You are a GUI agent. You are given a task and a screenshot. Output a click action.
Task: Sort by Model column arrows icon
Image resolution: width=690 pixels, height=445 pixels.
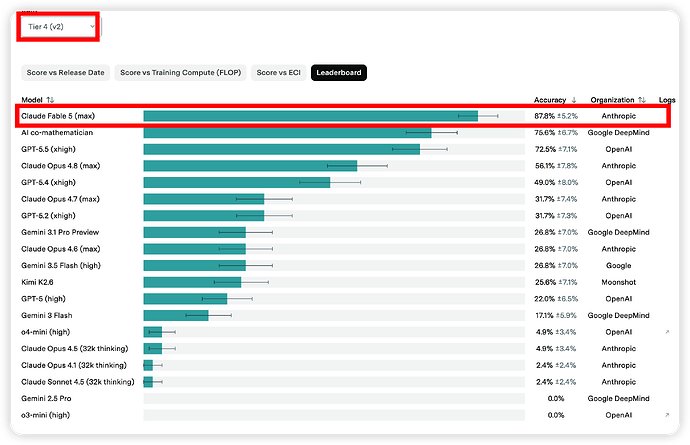[x=50, y=100]
